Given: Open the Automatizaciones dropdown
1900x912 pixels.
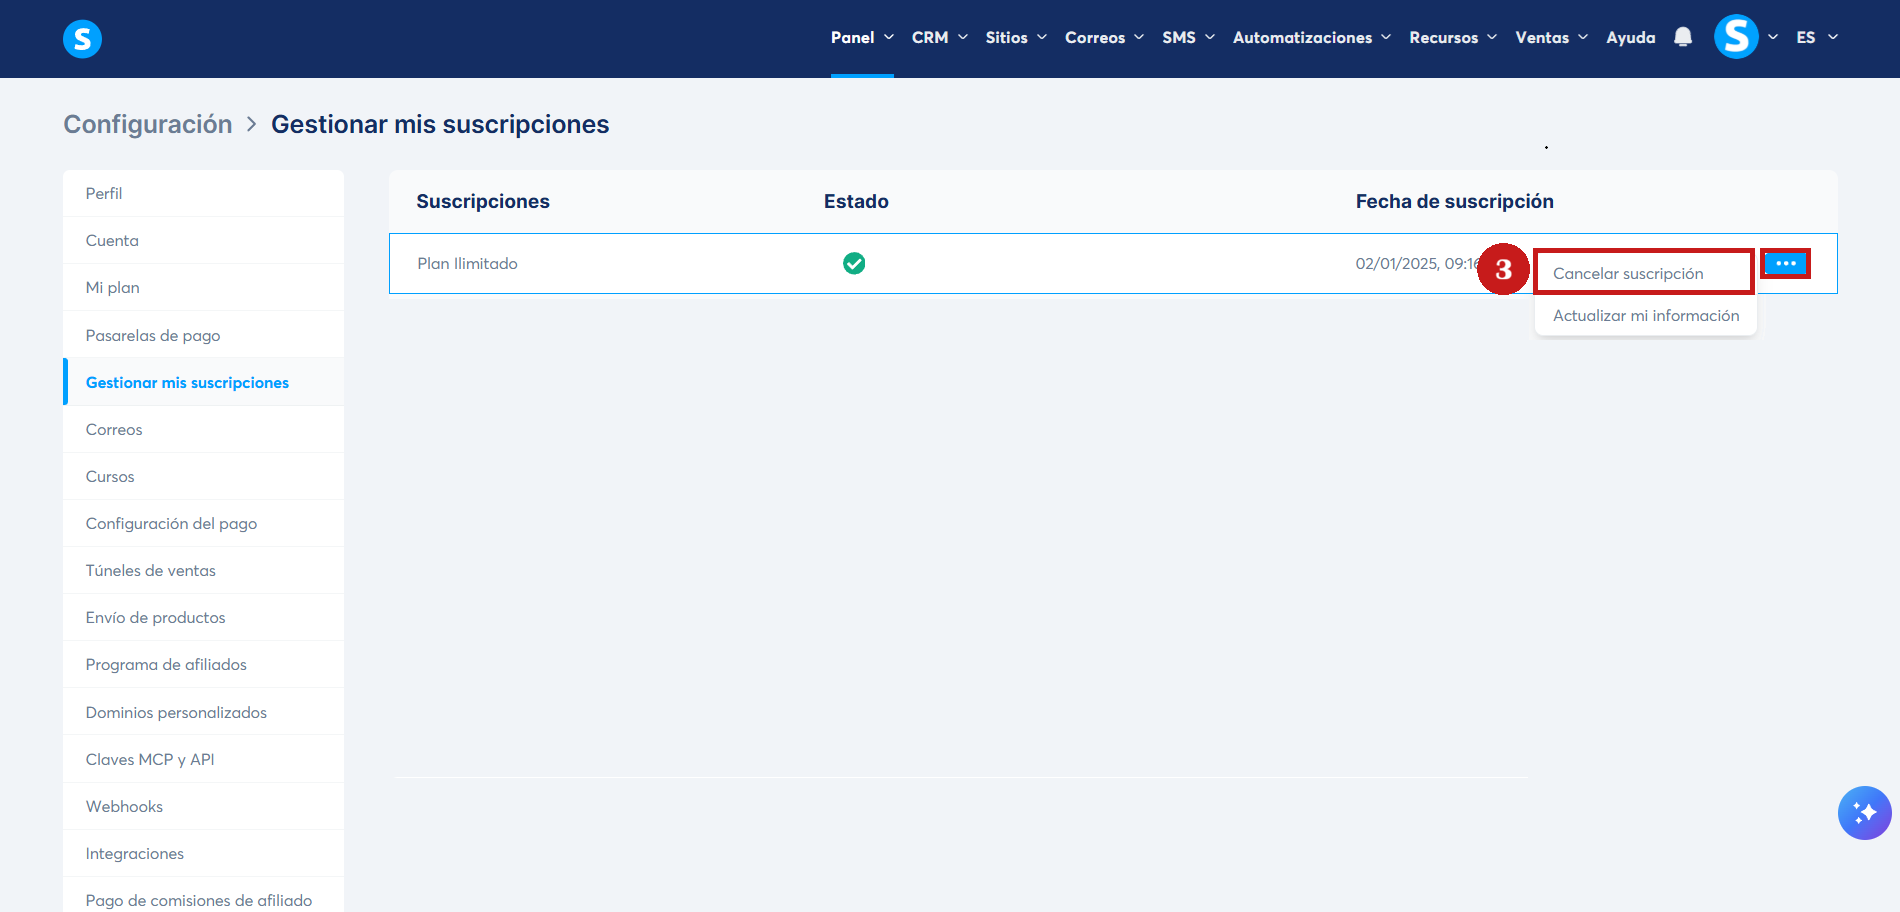Looking at the screenshot, I should [x=1312, y=38].
